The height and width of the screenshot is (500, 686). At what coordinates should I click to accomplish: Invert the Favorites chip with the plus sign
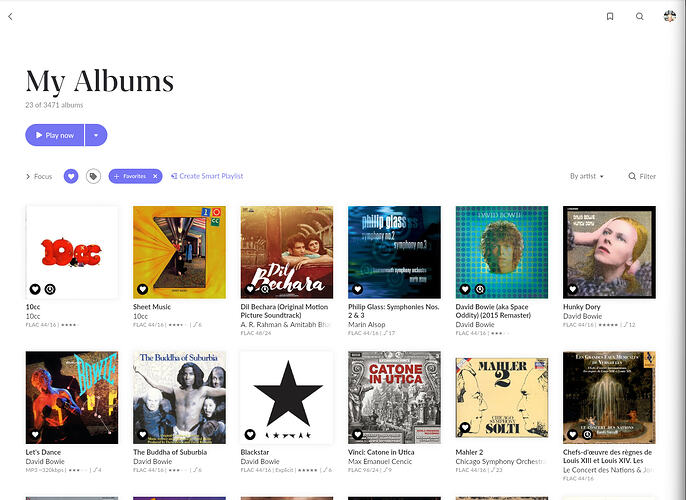[116, 176]
